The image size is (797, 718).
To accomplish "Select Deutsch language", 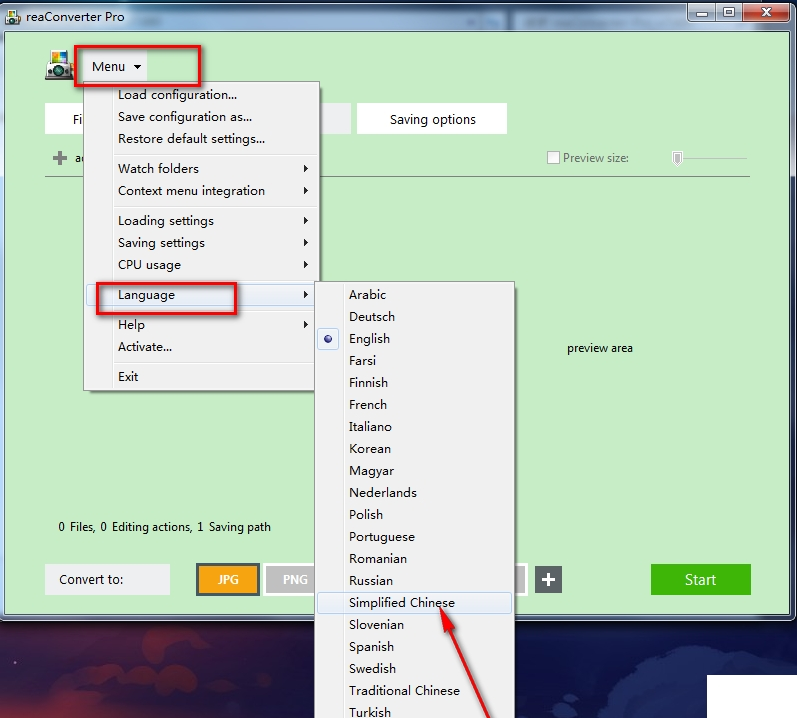I will 414,317.
